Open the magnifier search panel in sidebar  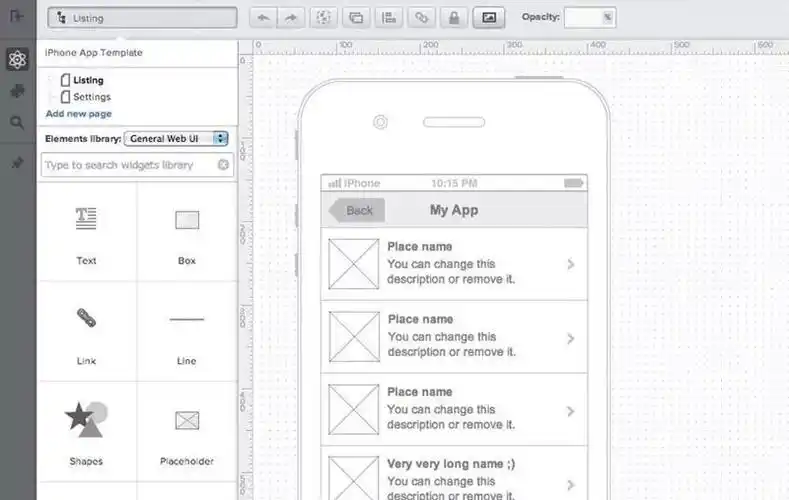(17, 123)
